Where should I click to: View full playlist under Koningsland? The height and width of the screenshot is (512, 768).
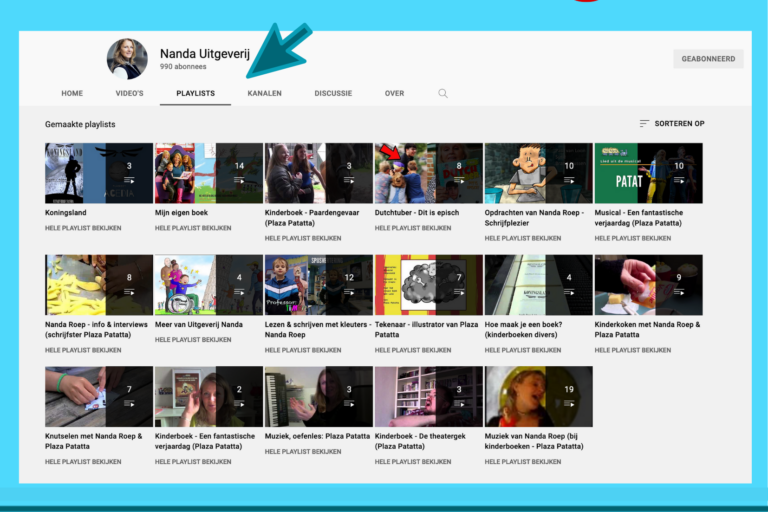tap(83, 228)
